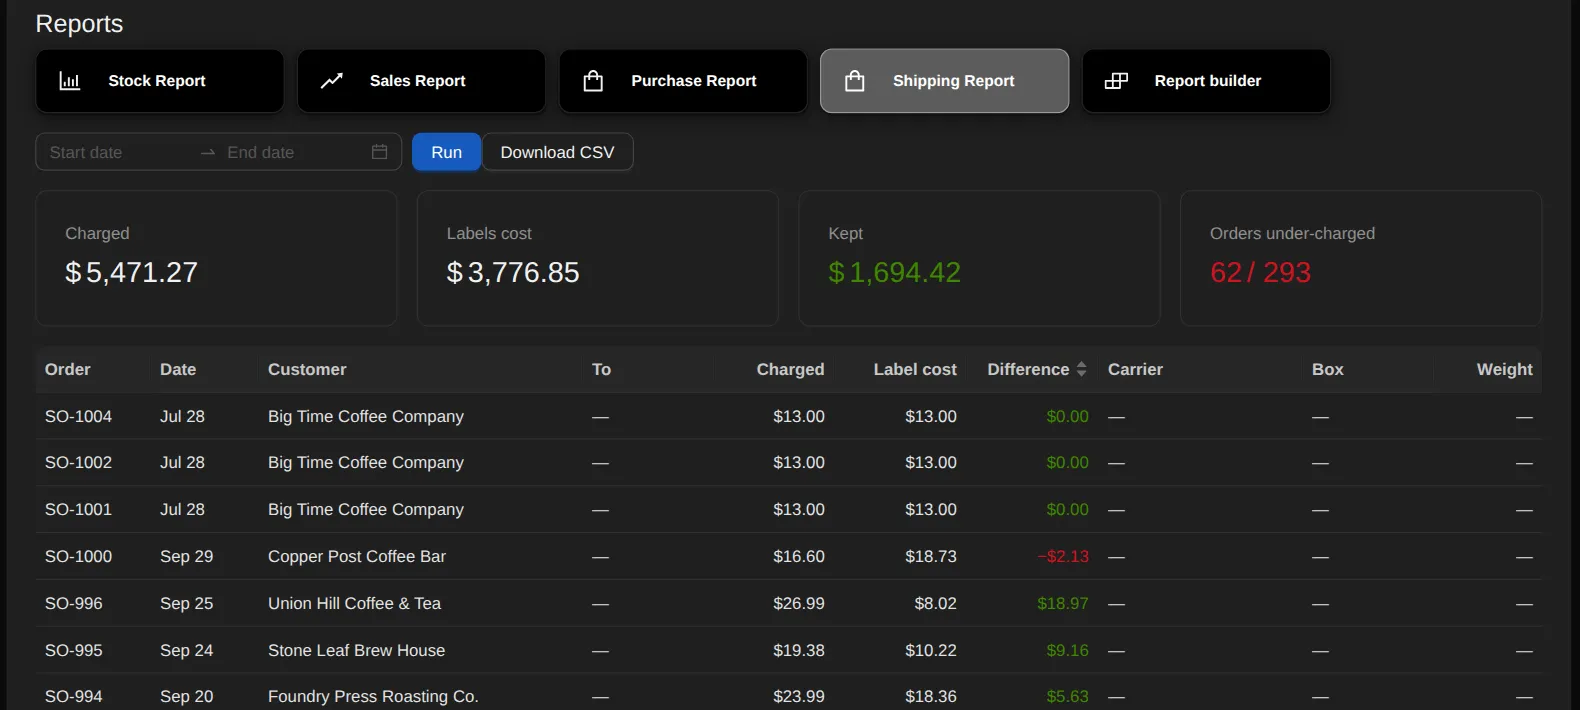Sort by the Label cost column header

click(915, 369)
